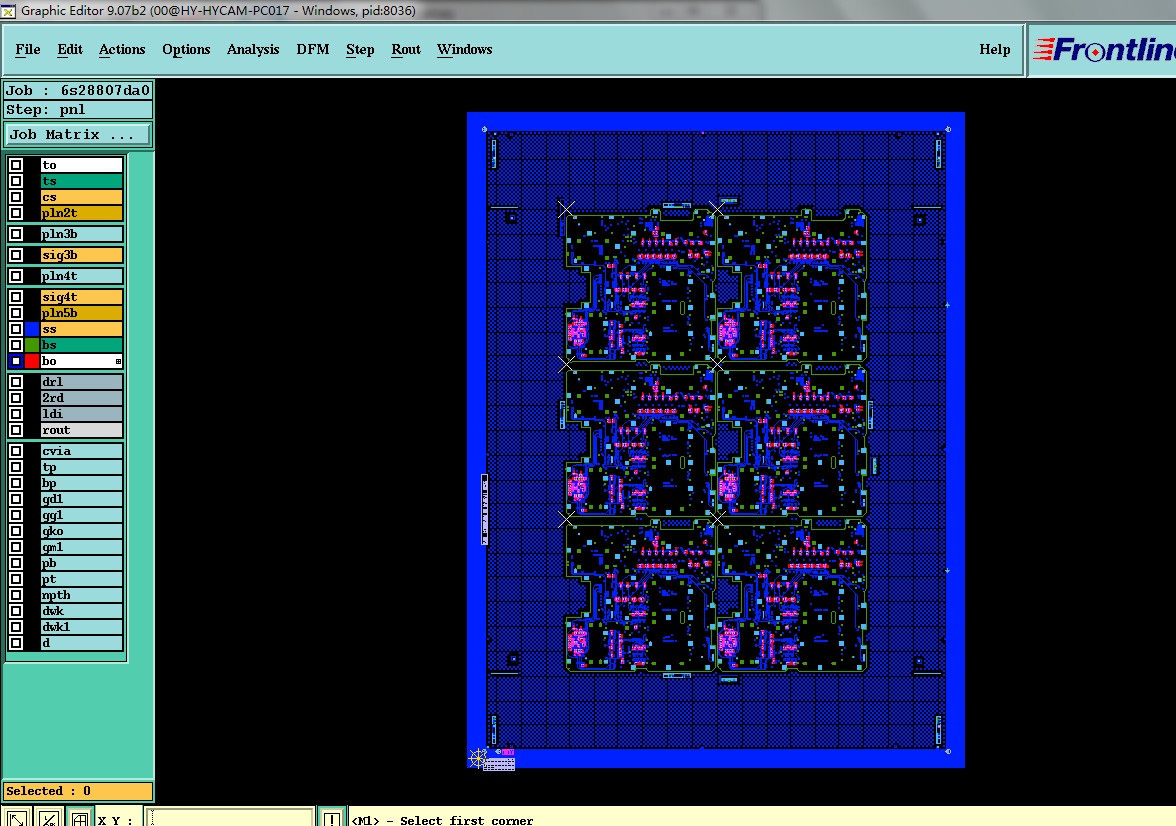
Task: Click the green color swatch of layer bs
Action: [x=32, y=345]
